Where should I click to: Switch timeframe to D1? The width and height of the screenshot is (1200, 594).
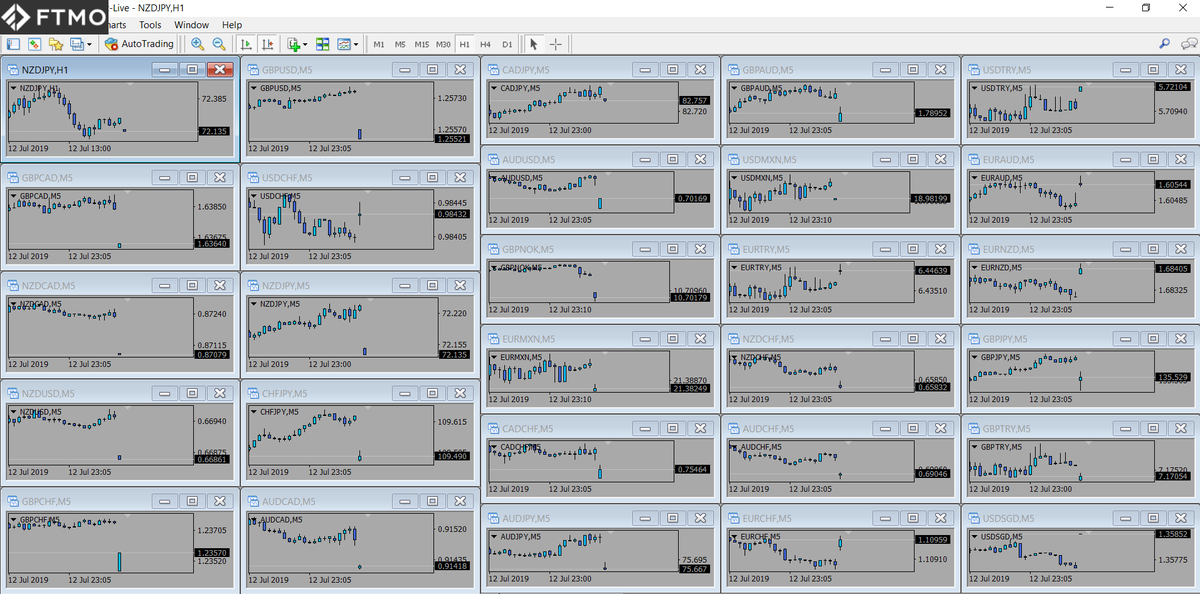[x=507, y=44]
